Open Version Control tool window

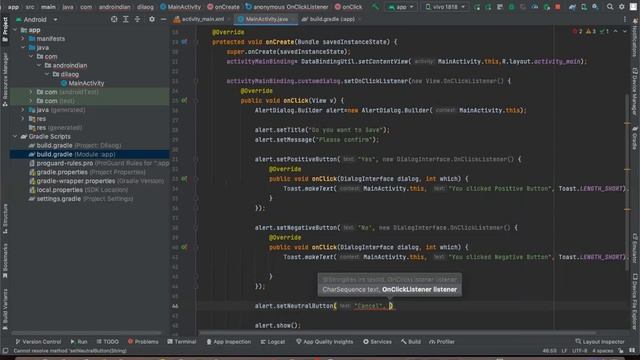[38, 342]
